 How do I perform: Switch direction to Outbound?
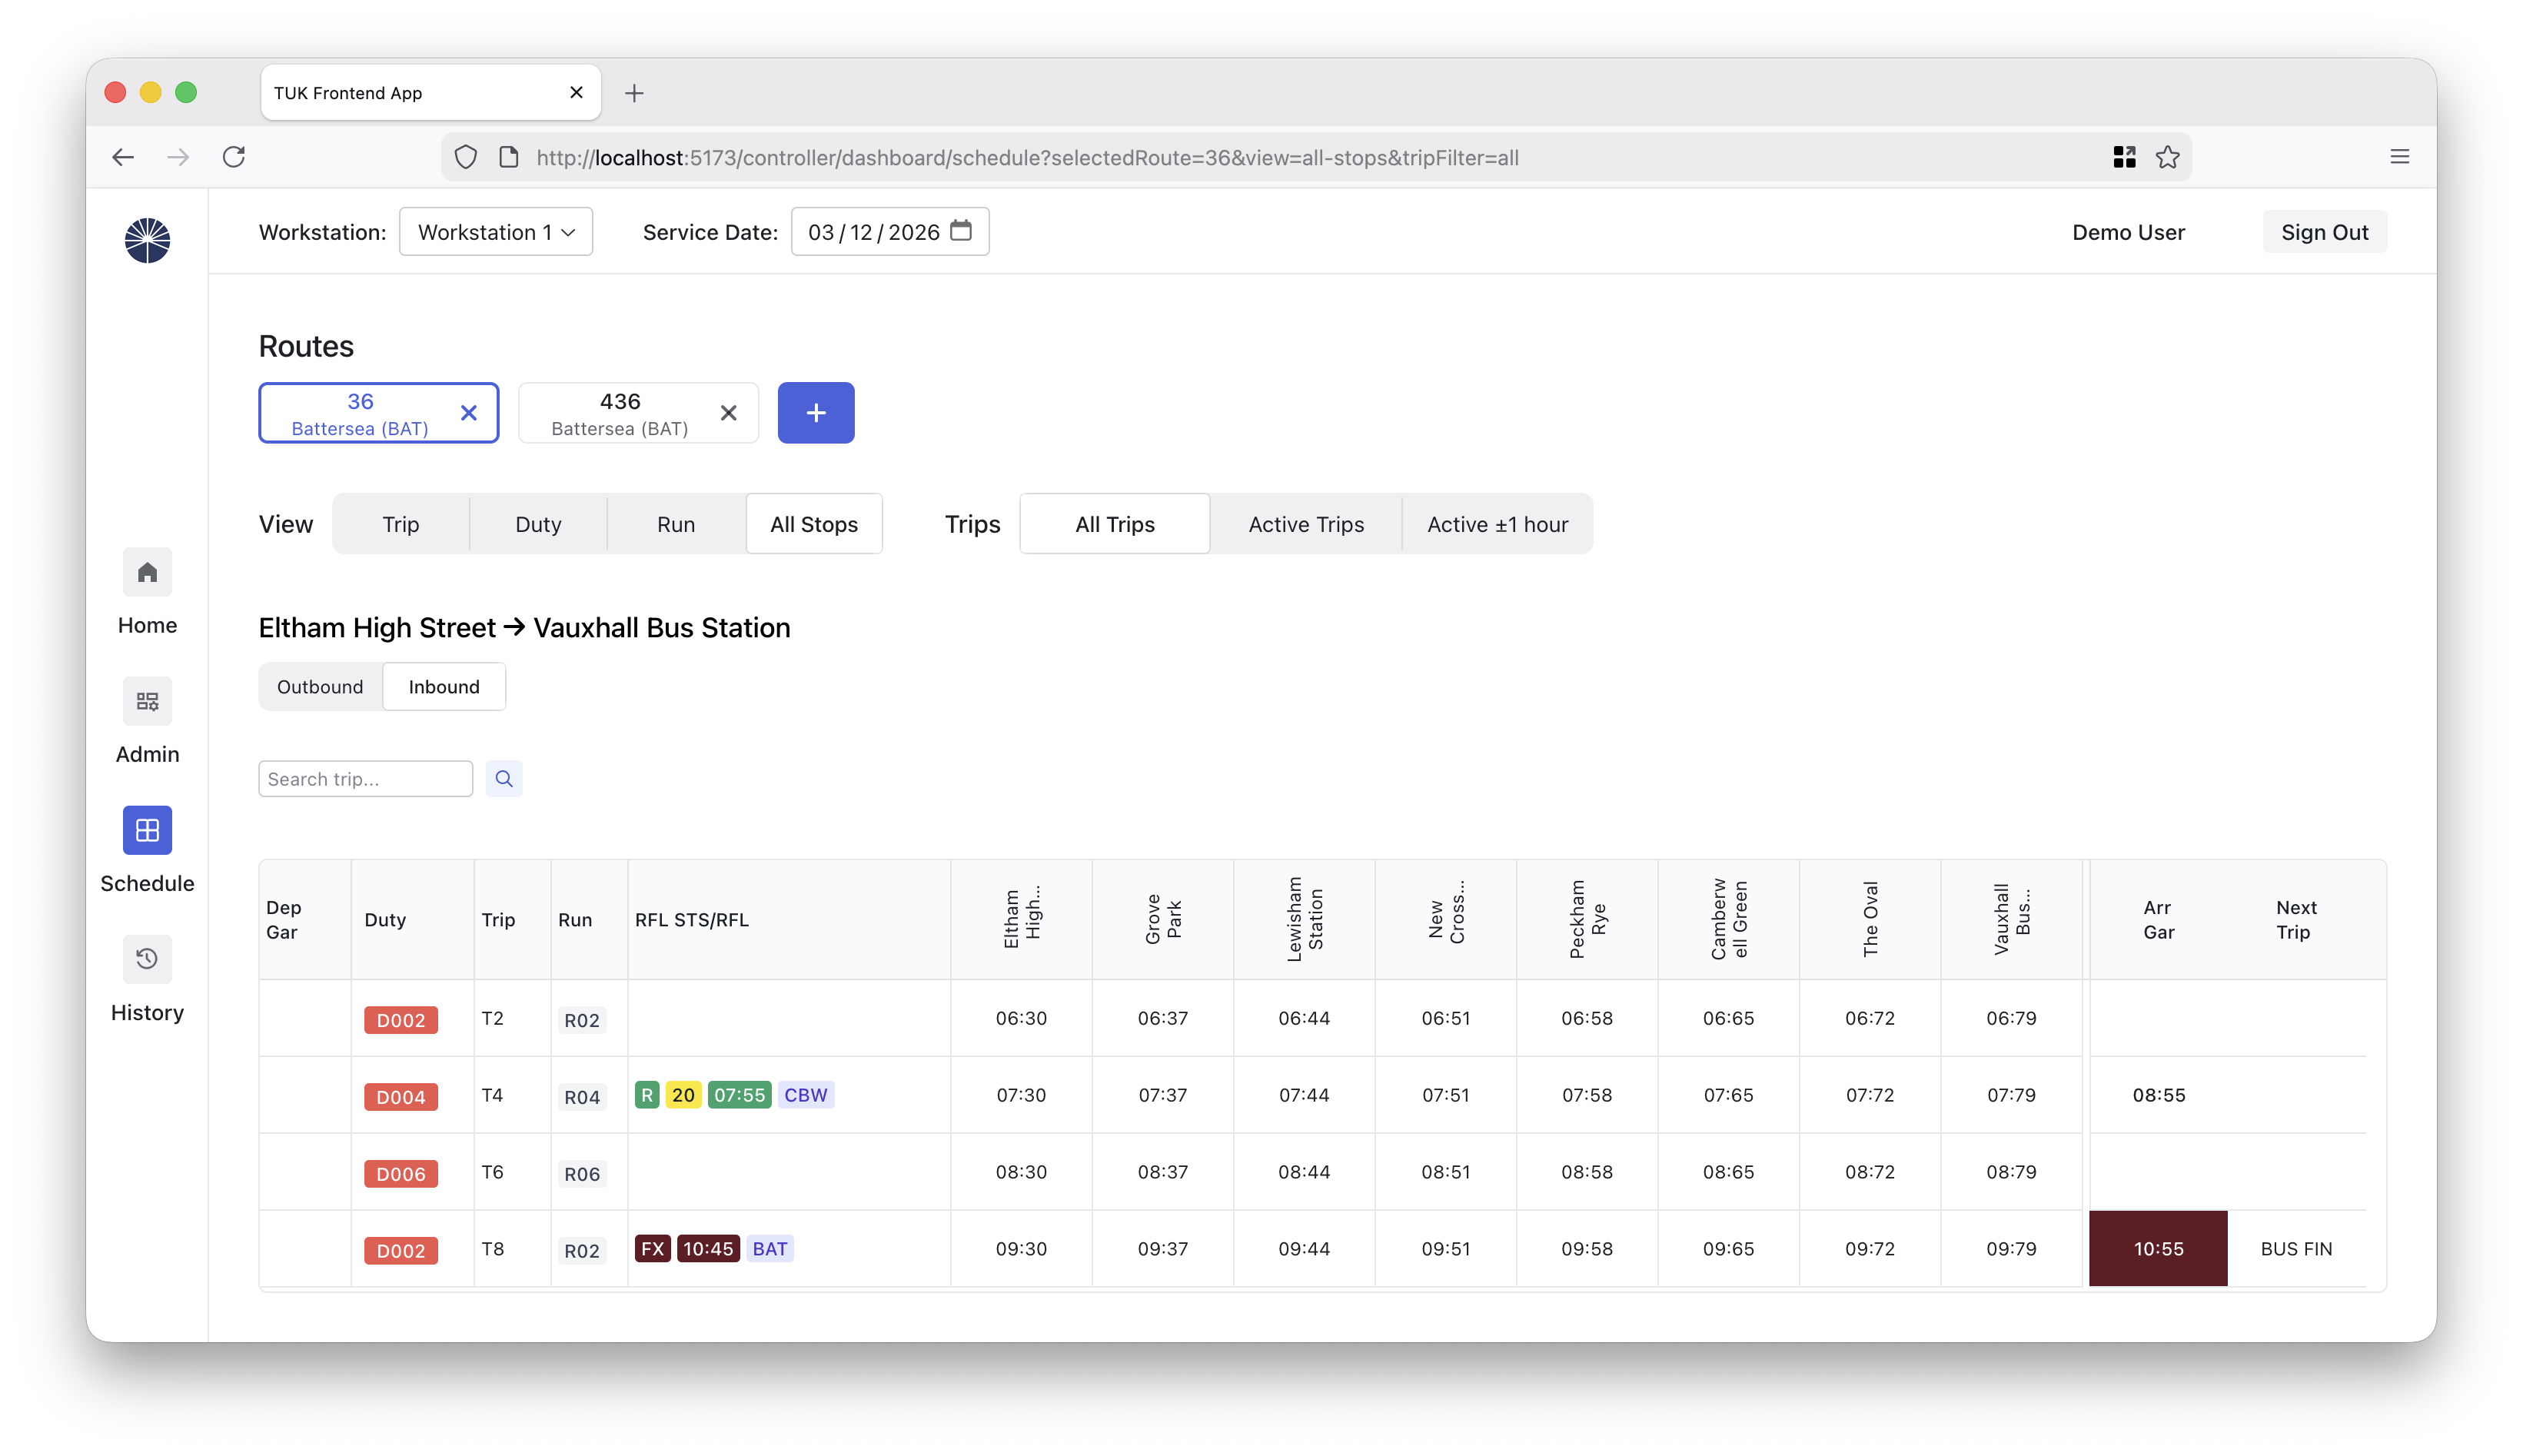click(x=320, y=686)
